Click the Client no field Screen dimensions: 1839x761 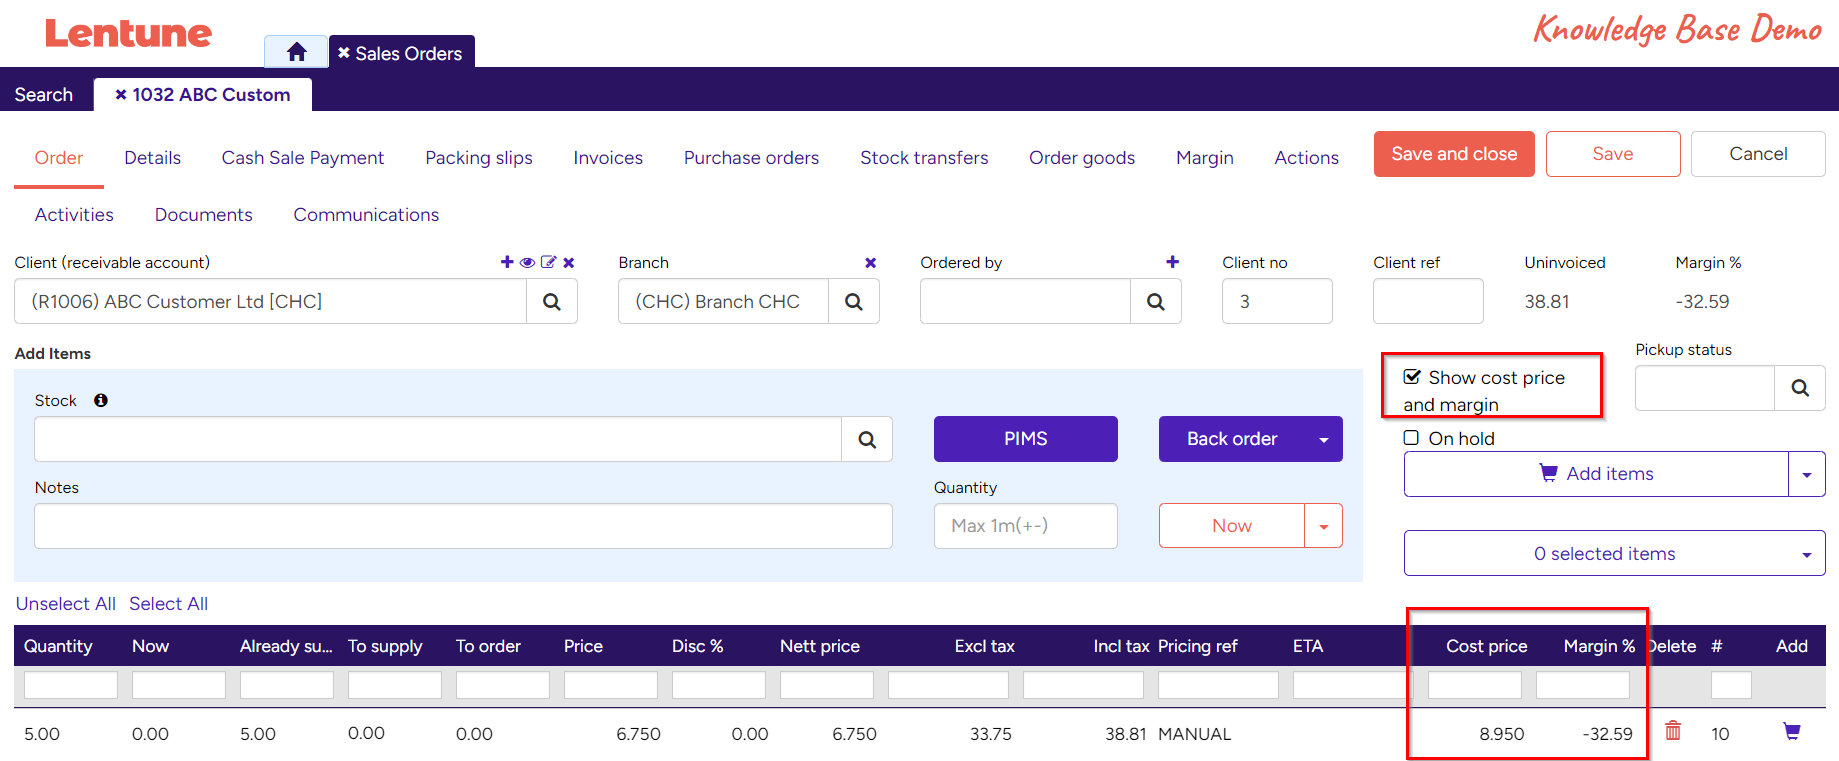click(x=1277, y=301)
